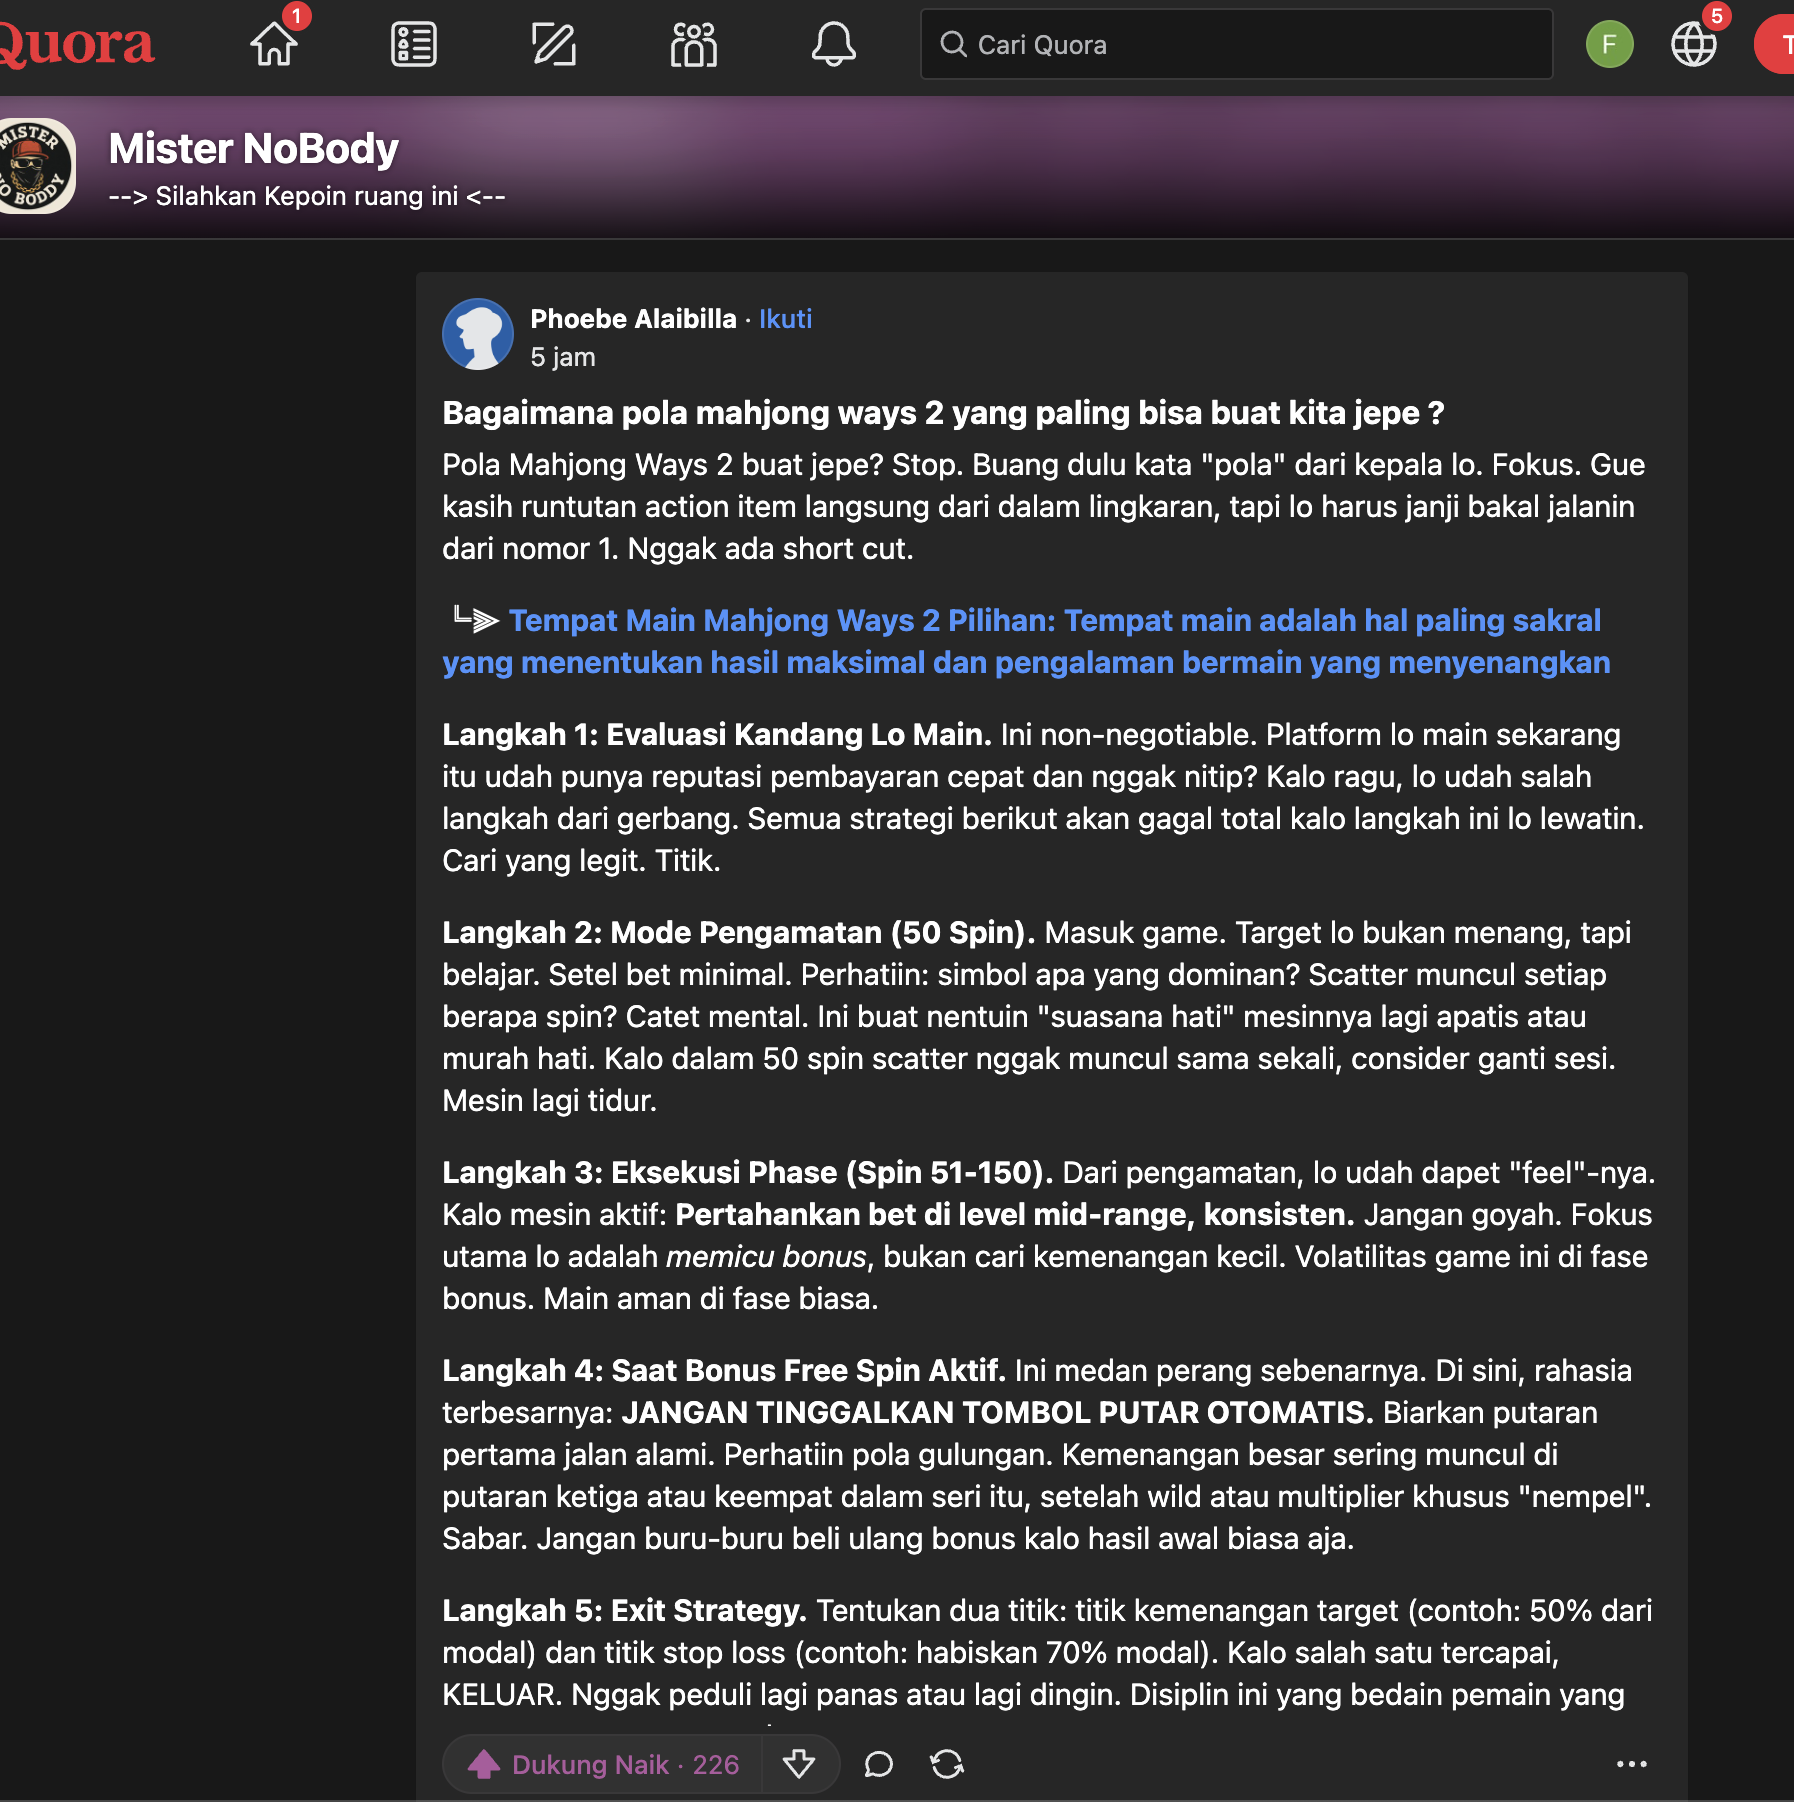Open question about pola mahjong ways 2

click(x=943, y=413)
